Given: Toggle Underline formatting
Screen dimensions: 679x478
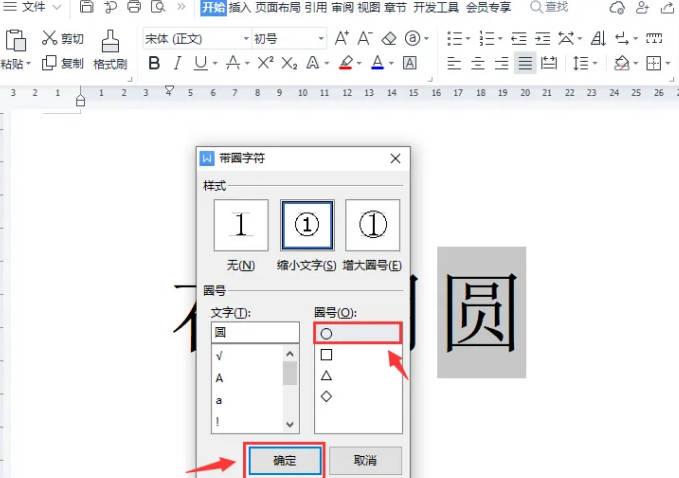Looking at the screenshot, I should point(200,63).
